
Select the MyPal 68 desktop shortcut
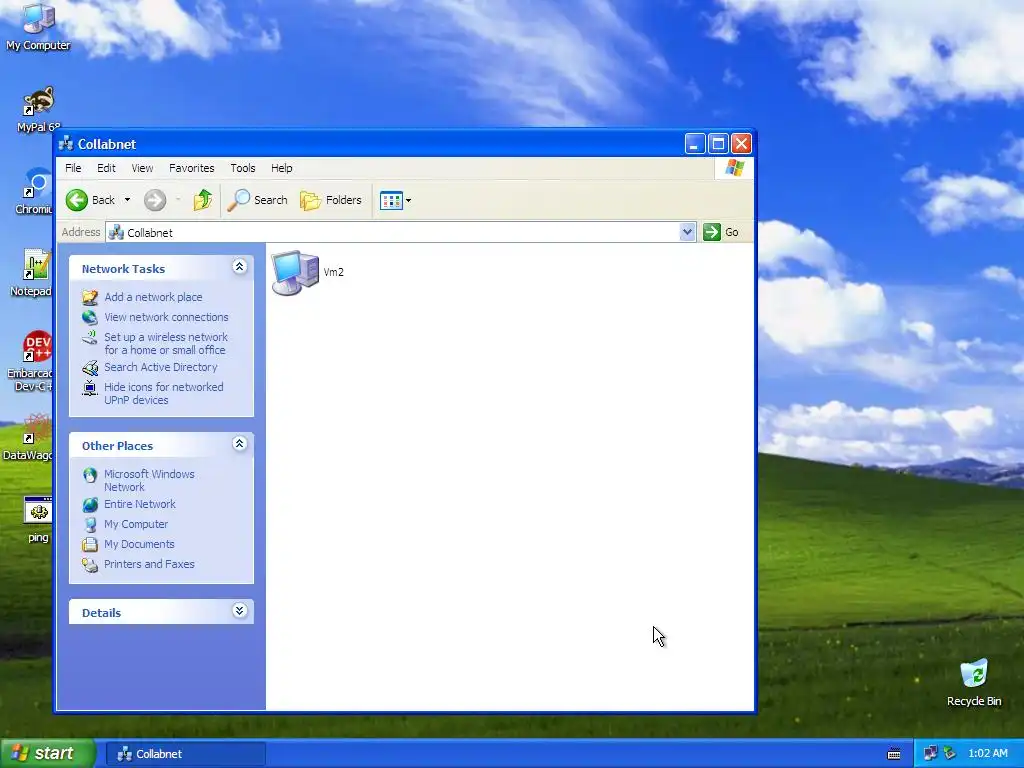pos(38,109)
